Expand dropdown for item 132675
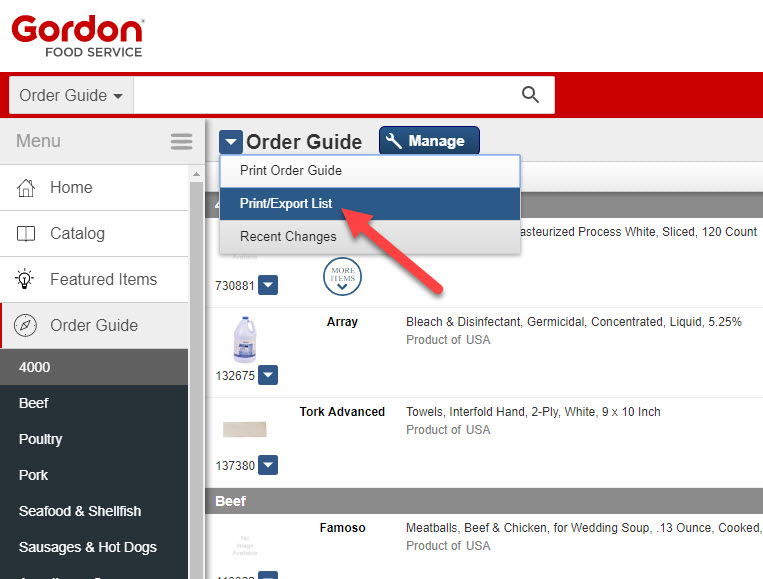 268,375
